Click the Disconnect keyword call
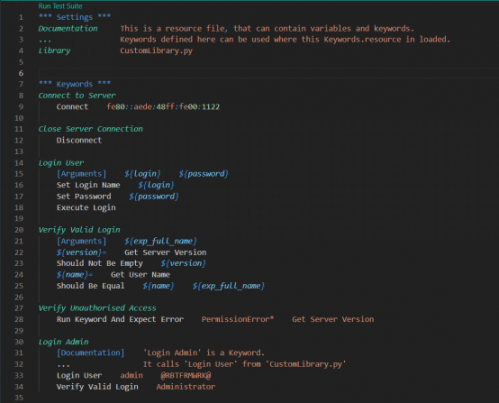Image resolution: width=499 pixels, height=403 pixels. 79,140
